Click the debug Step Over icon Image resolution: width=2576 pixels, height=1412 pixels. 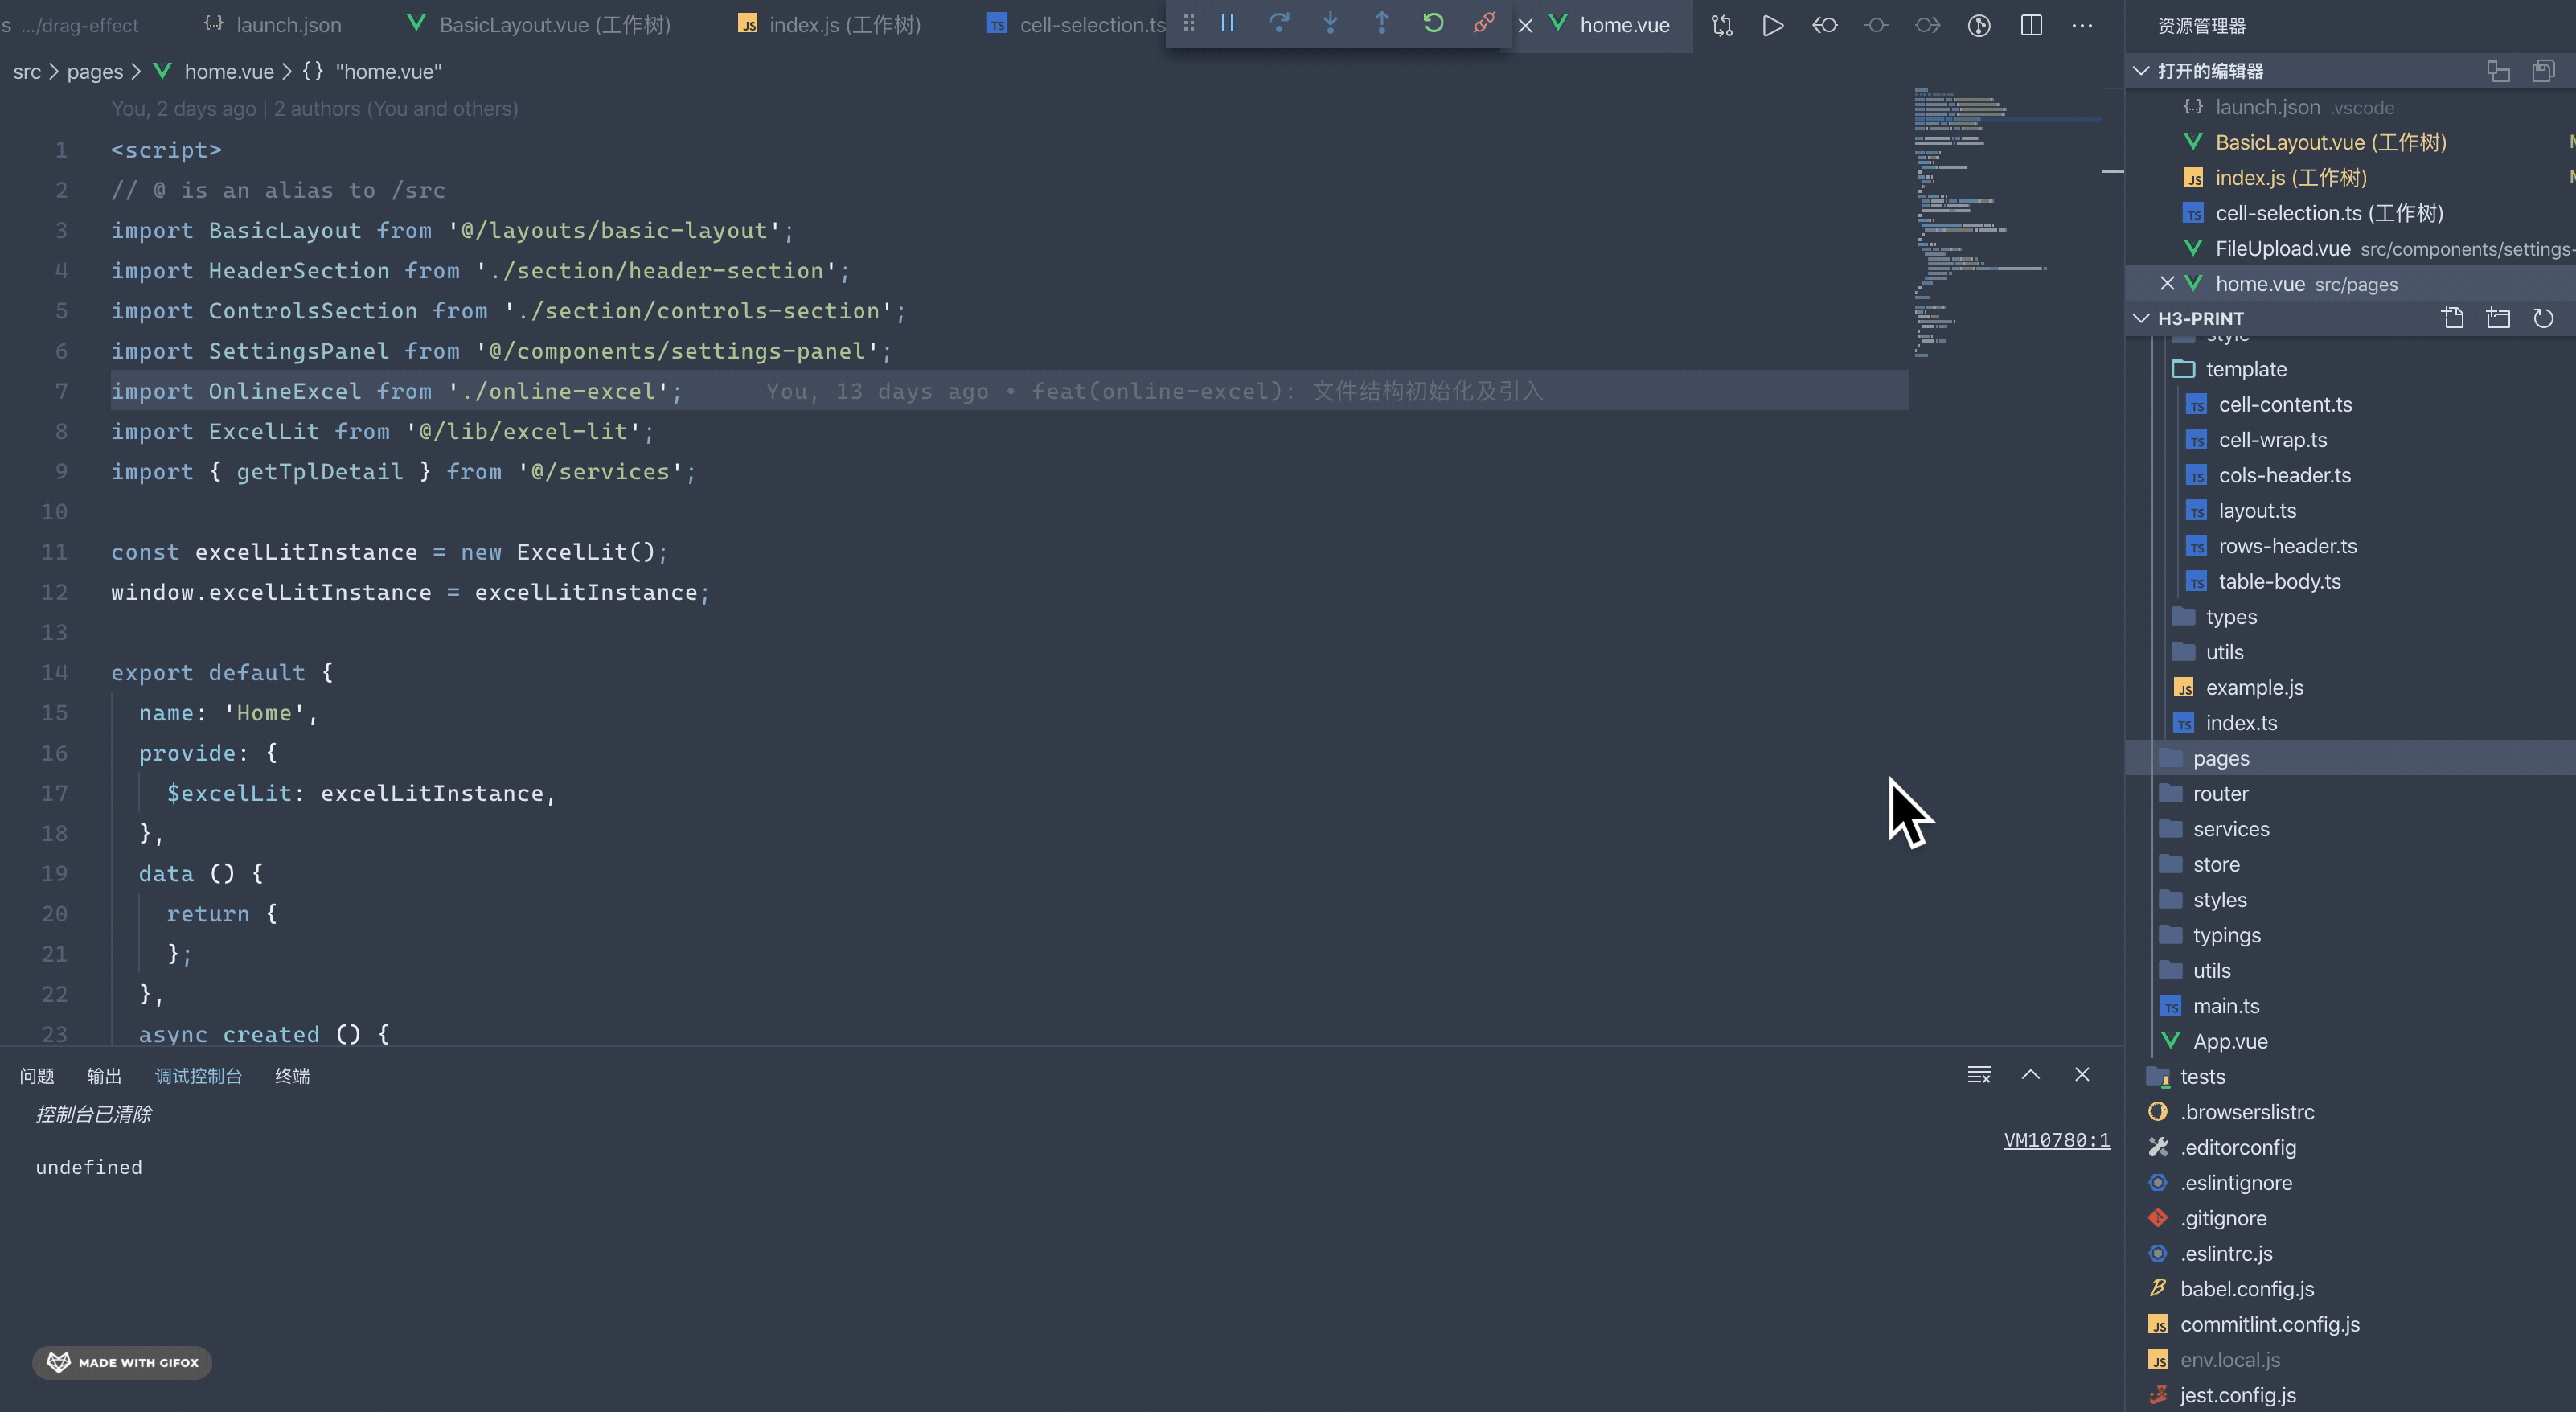coord(1278,23)
